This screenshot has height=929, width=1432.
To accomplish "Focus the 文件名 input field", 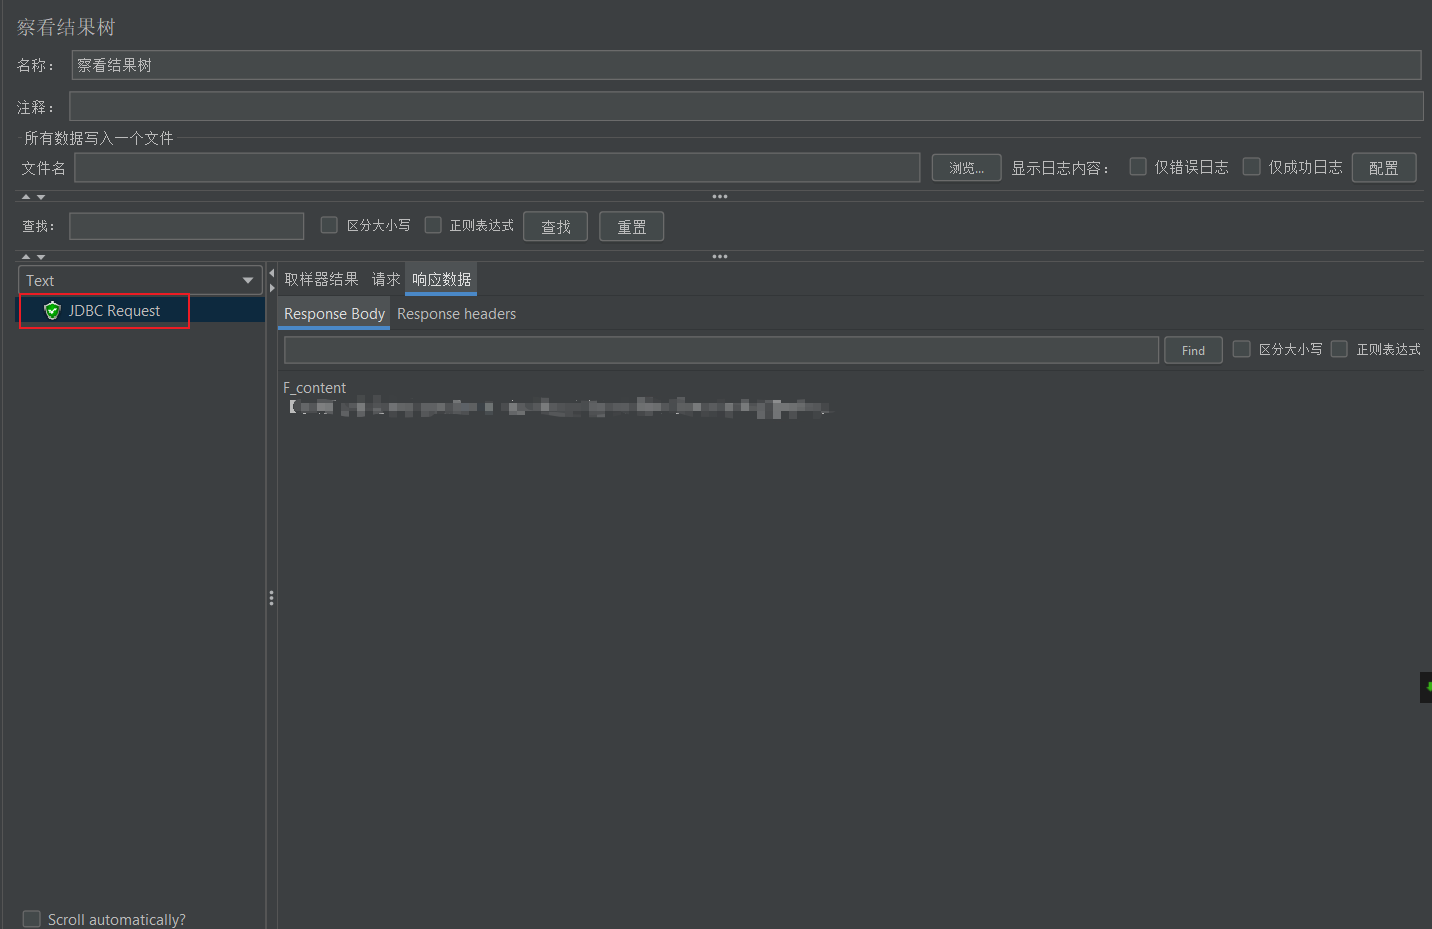I will 497,168.
